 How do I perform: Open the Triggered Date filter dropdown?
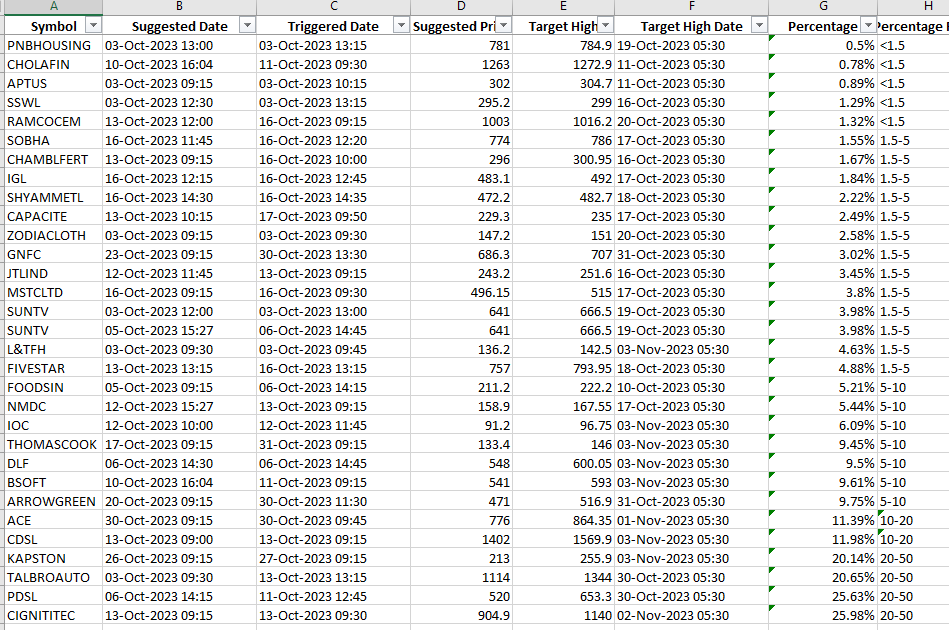[401, 25]
